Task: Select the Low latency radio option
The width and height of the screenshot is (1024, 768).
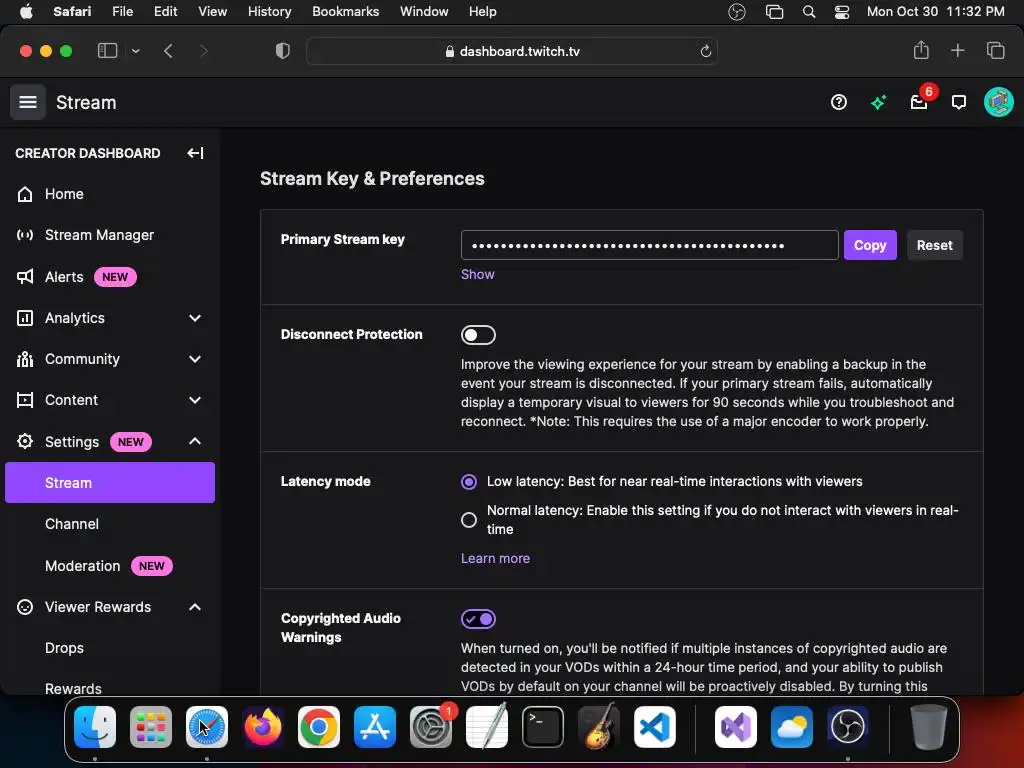Action: coord(469,482)
